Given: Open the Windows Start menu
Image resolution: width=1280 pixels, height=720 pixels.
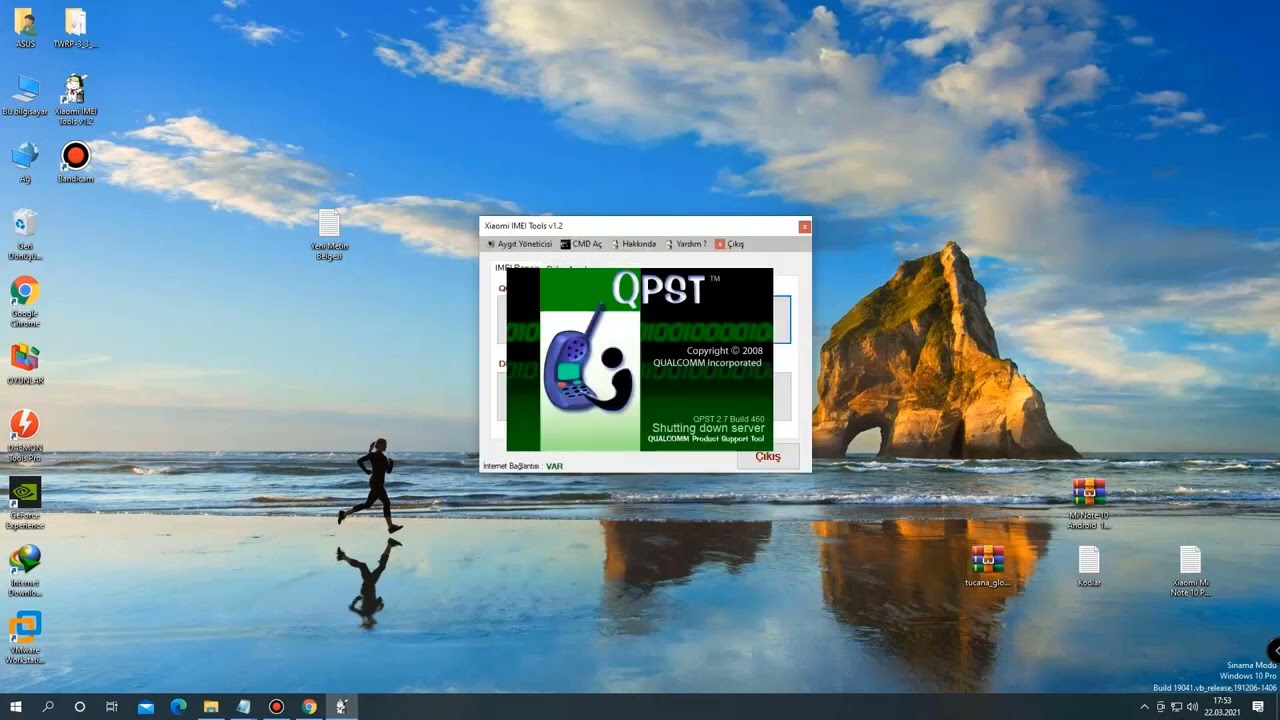Looking at the screenshot, I should [16, 707].
